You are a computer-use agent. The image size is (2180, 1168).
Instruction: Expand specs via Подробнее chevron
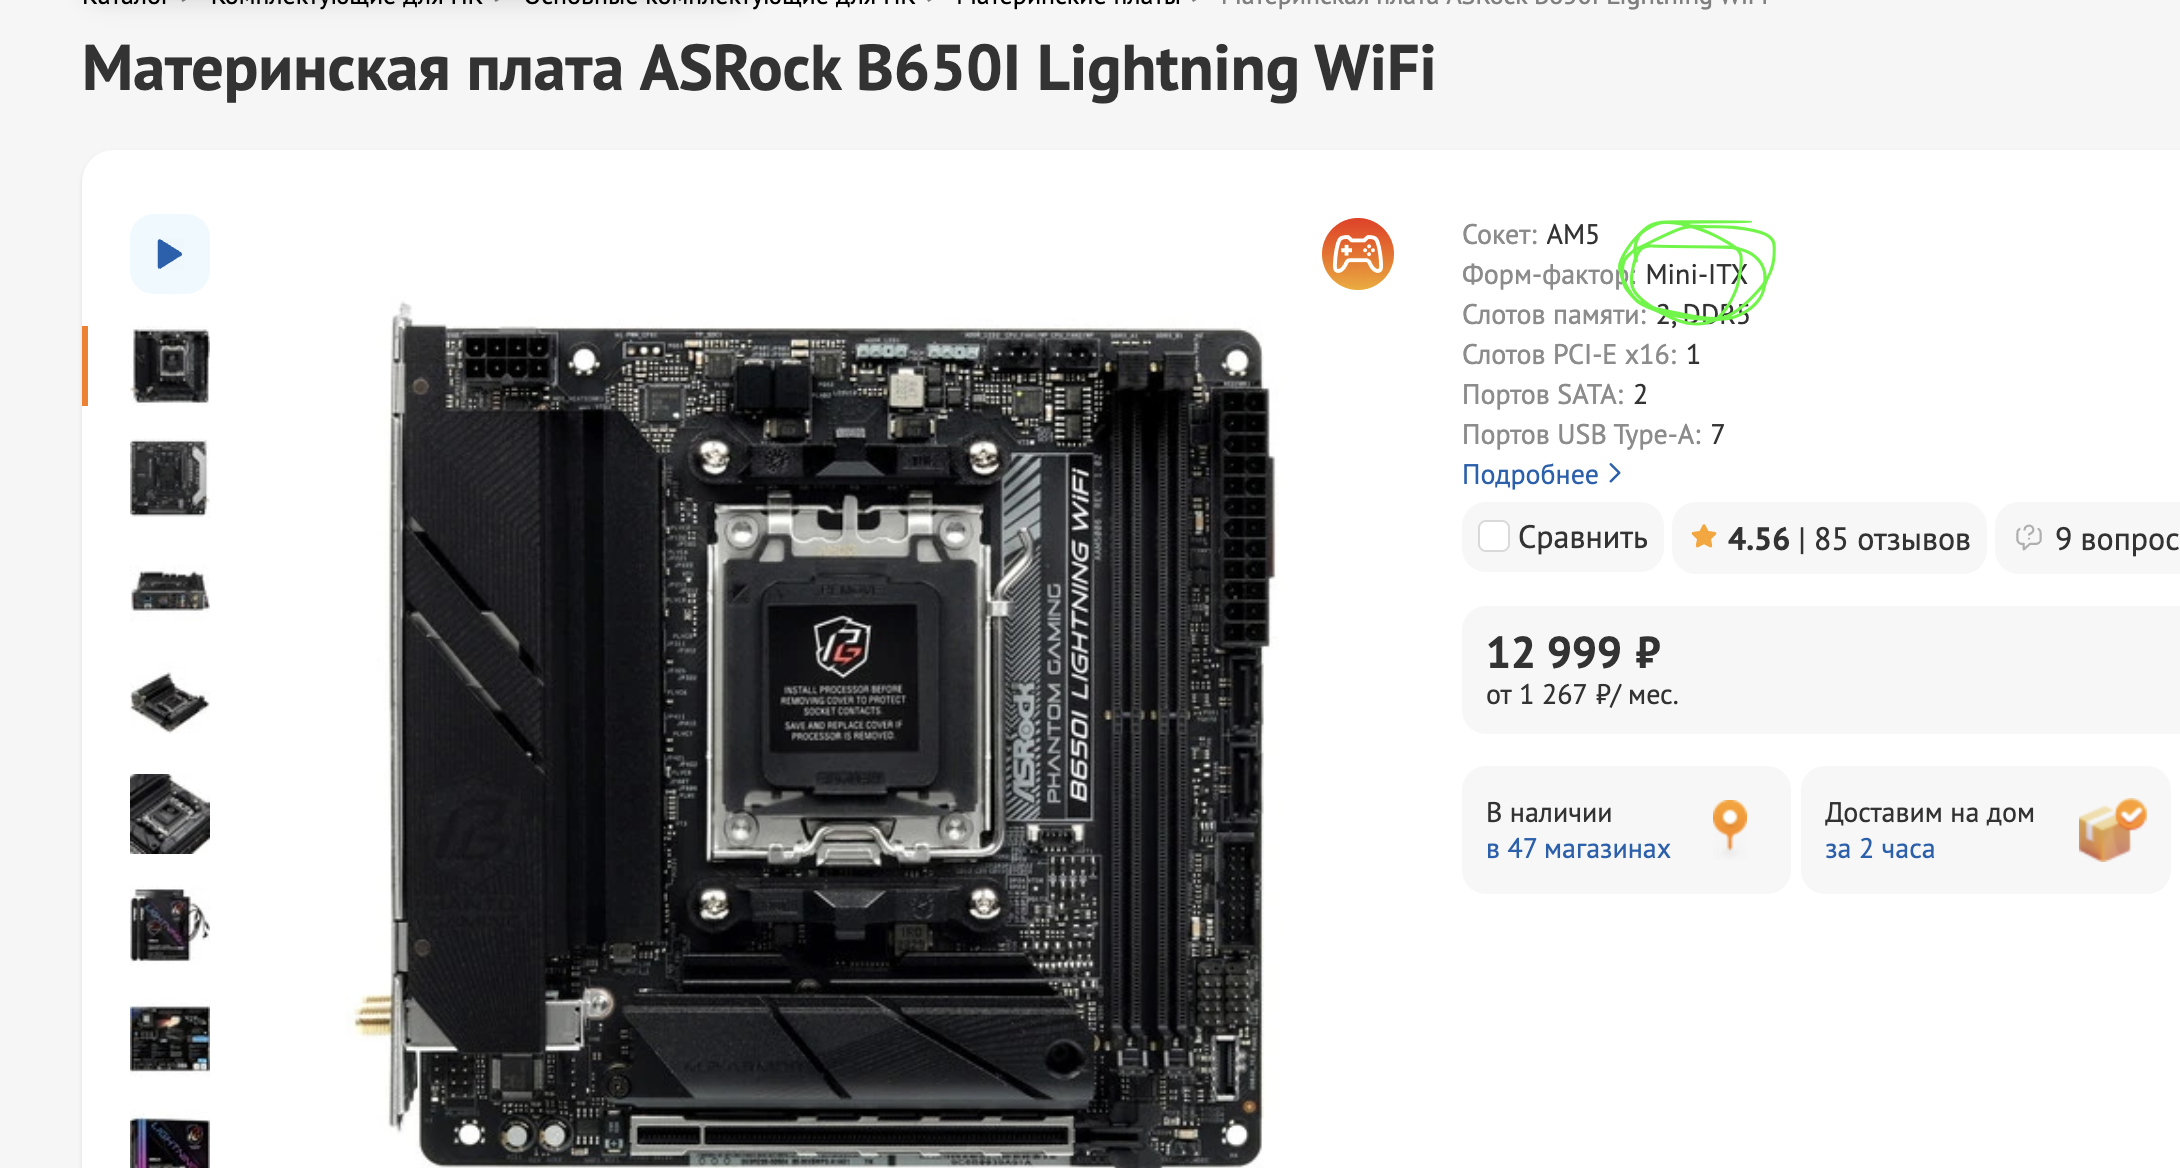coord(1614,473)
